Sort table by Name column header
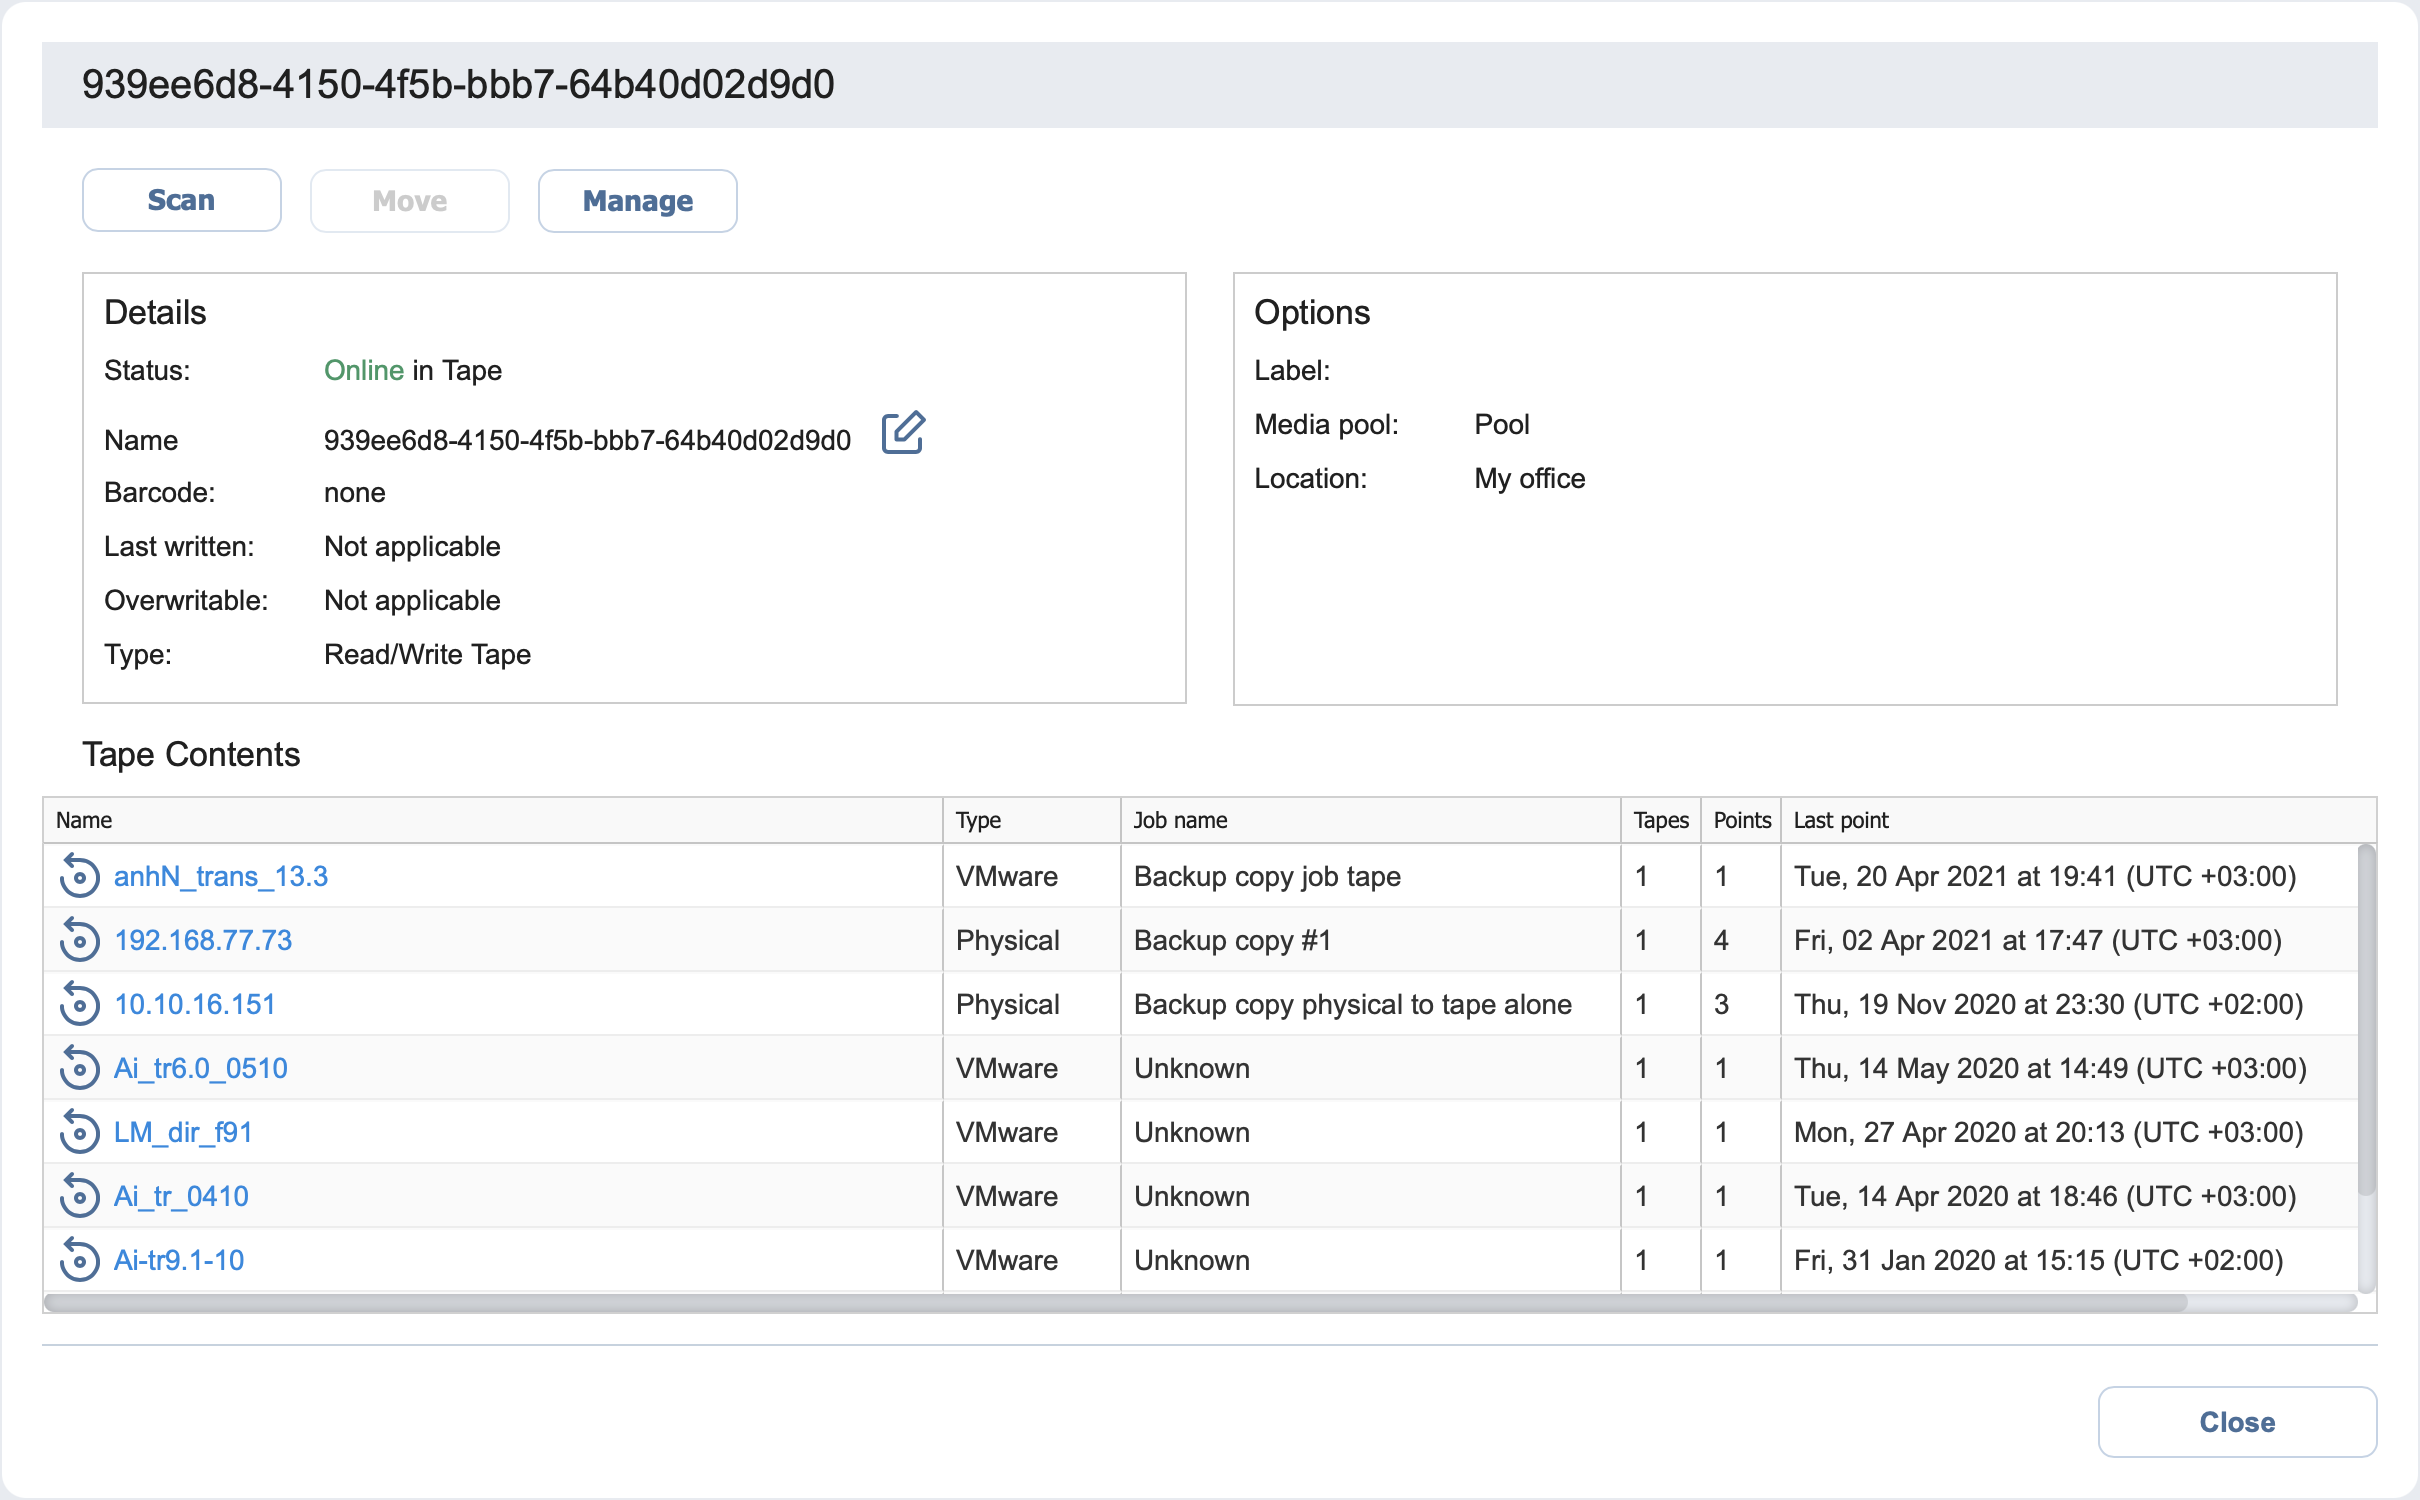Screen dimensions: 2420x1500 84,821
